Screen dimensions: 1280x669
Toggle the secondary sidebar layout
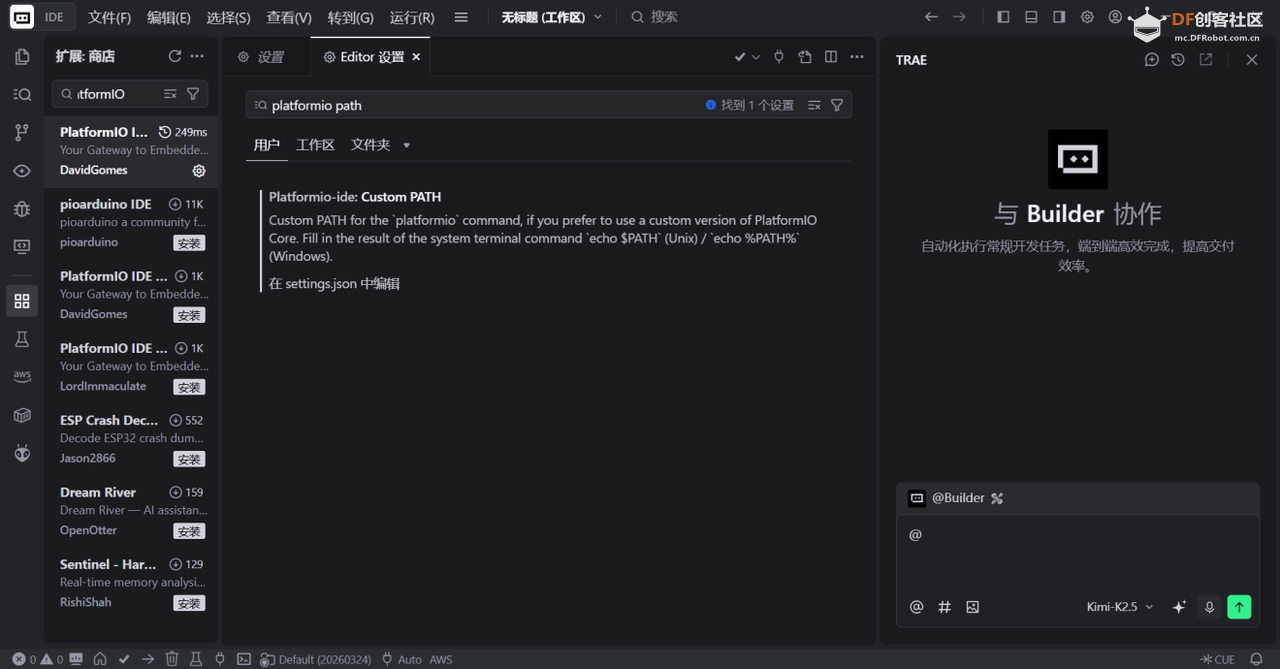pyautogui.click(x=1059, y=16)
